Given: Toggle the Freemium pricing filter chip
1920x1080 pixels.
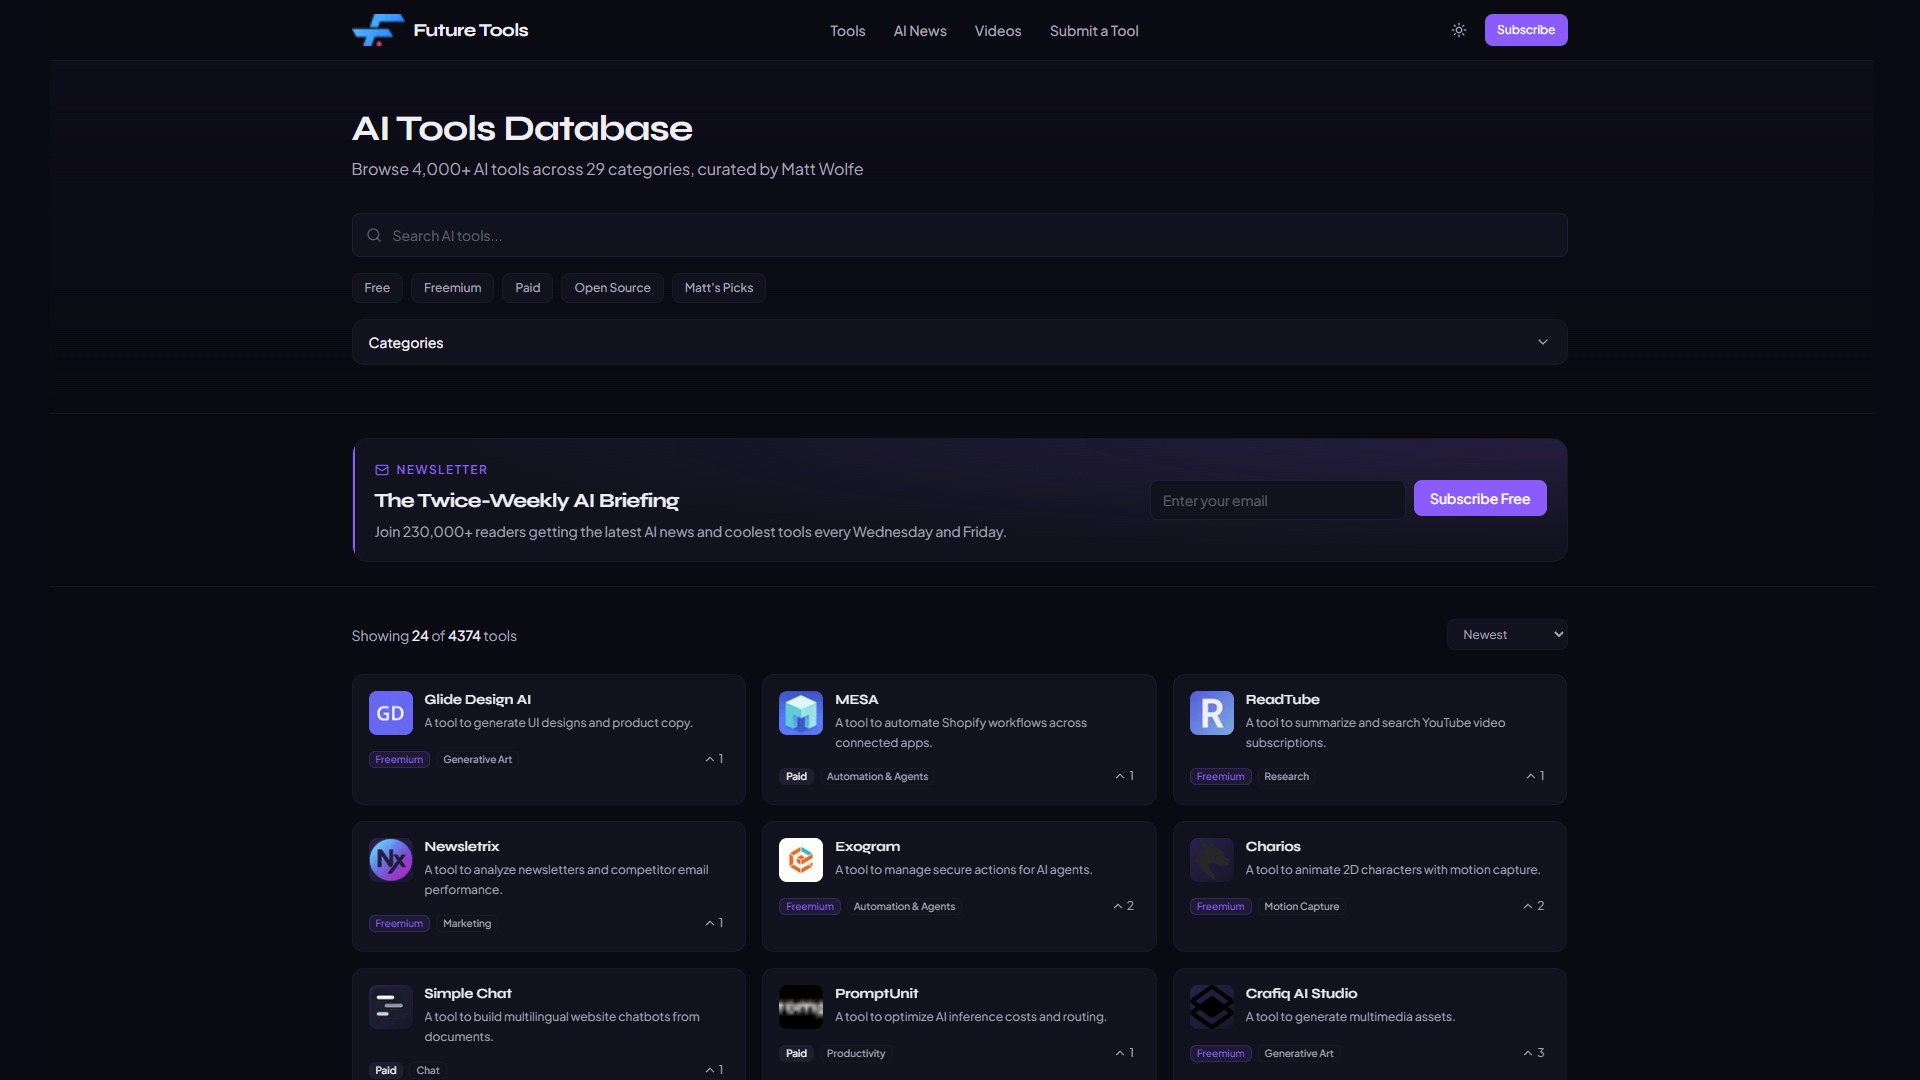Looking at the screenshot, I should [x=452, y=288].
